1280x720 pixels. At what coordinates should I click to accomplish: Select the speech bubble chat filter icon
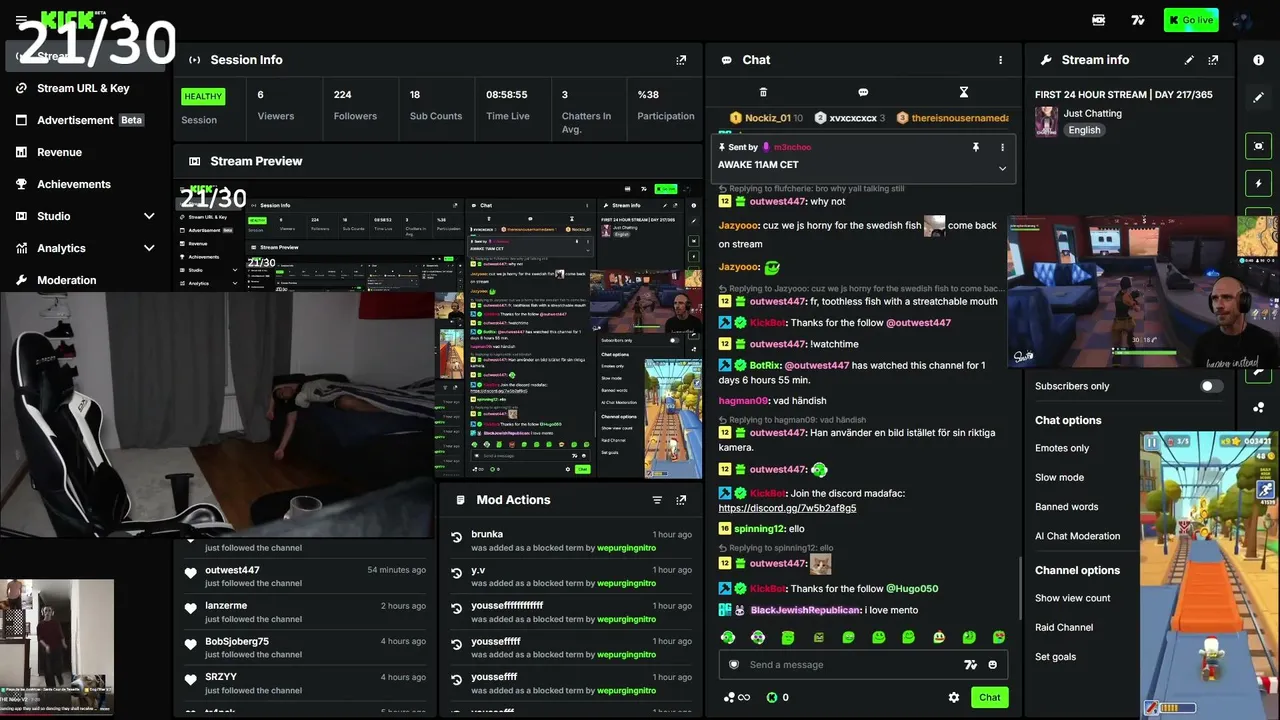pyautogui.click(x=863, y=92)
